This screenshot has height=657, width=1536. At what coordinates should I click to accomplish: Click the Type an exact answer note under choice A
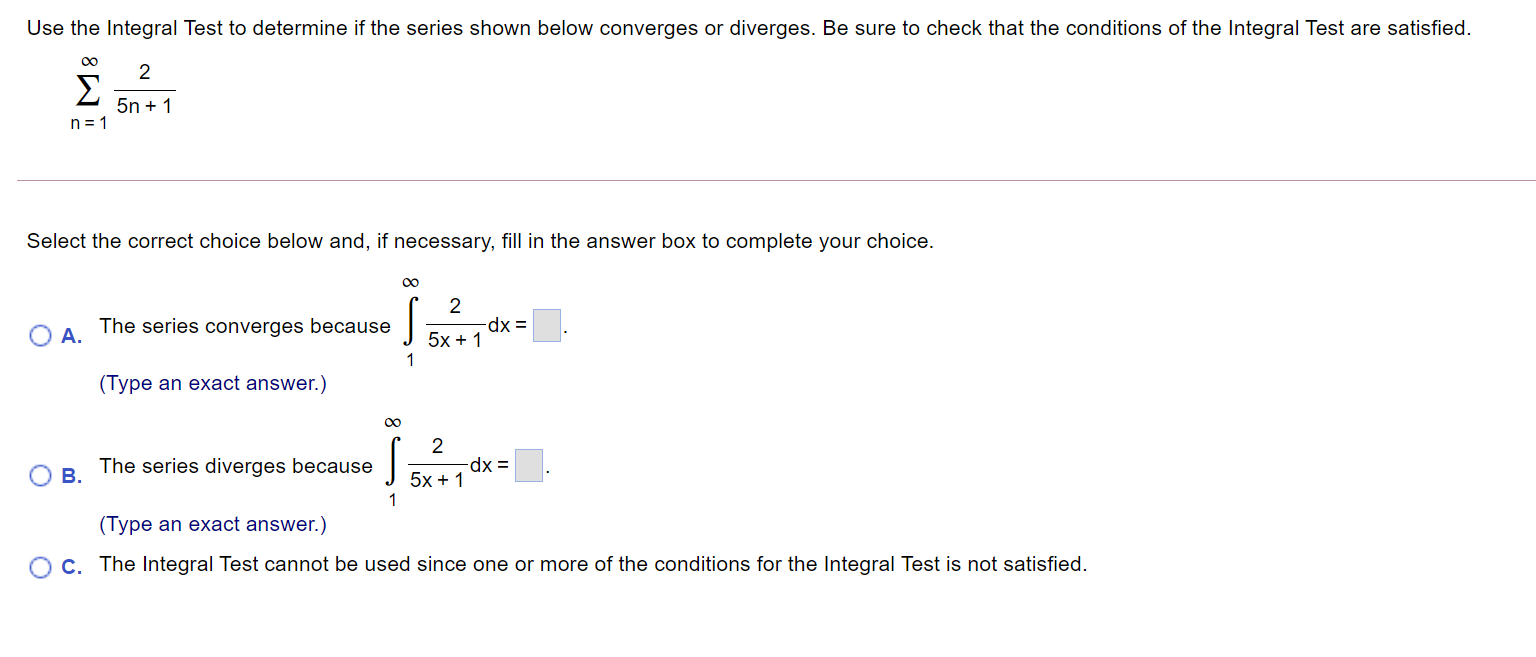(213, 383)
